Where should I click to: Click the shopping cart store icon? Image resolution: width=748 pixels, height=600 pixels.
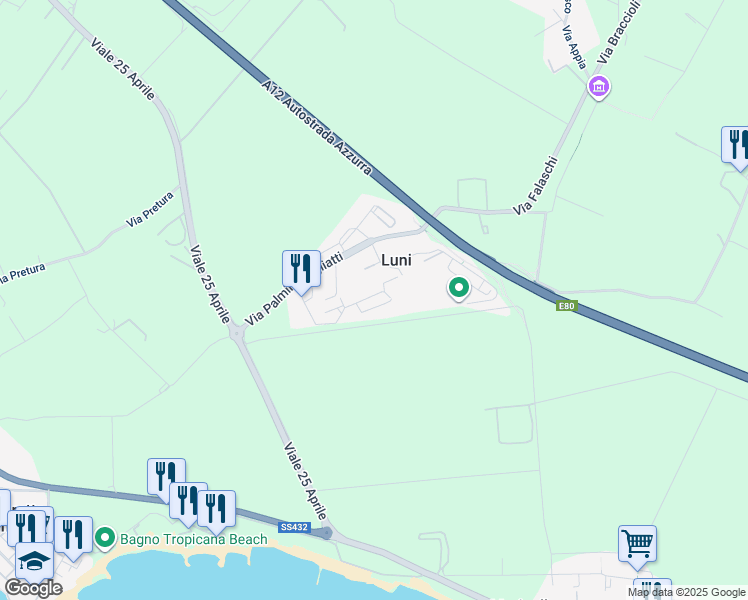[x=637, y=545]
